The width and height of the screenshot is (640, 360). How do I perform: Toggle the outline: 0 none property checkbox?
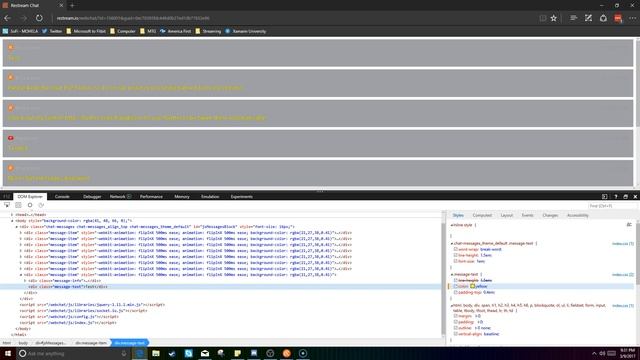pos(456,328)
